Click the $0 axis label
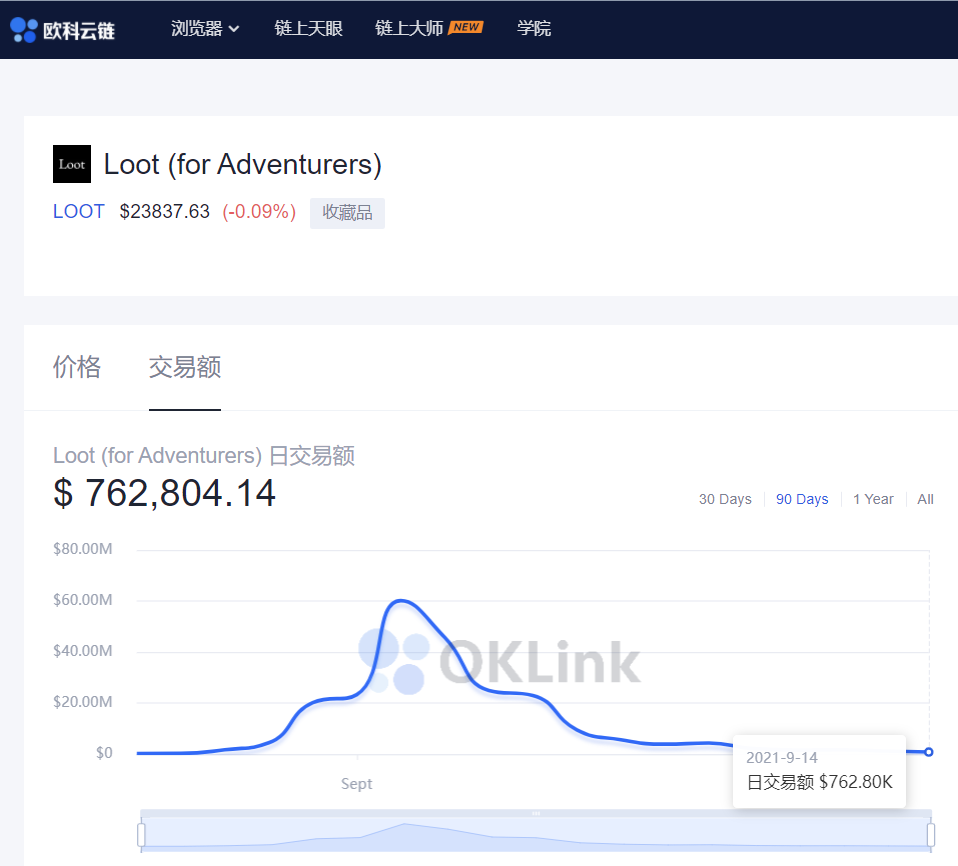 [104, 753]
